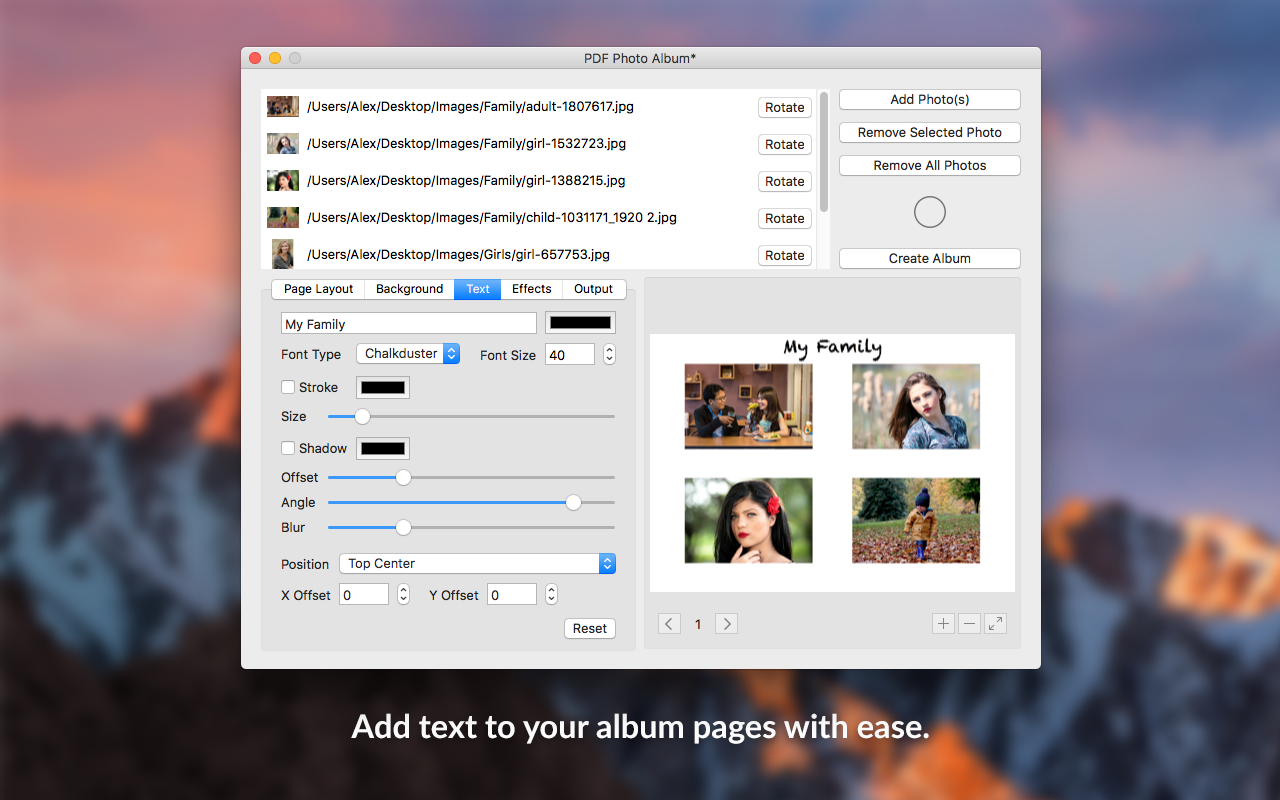Viewport: 1280px width, 800px height.
Task: Click the adult-1807617.jpg thumbnail
Action: coord(283,107)
